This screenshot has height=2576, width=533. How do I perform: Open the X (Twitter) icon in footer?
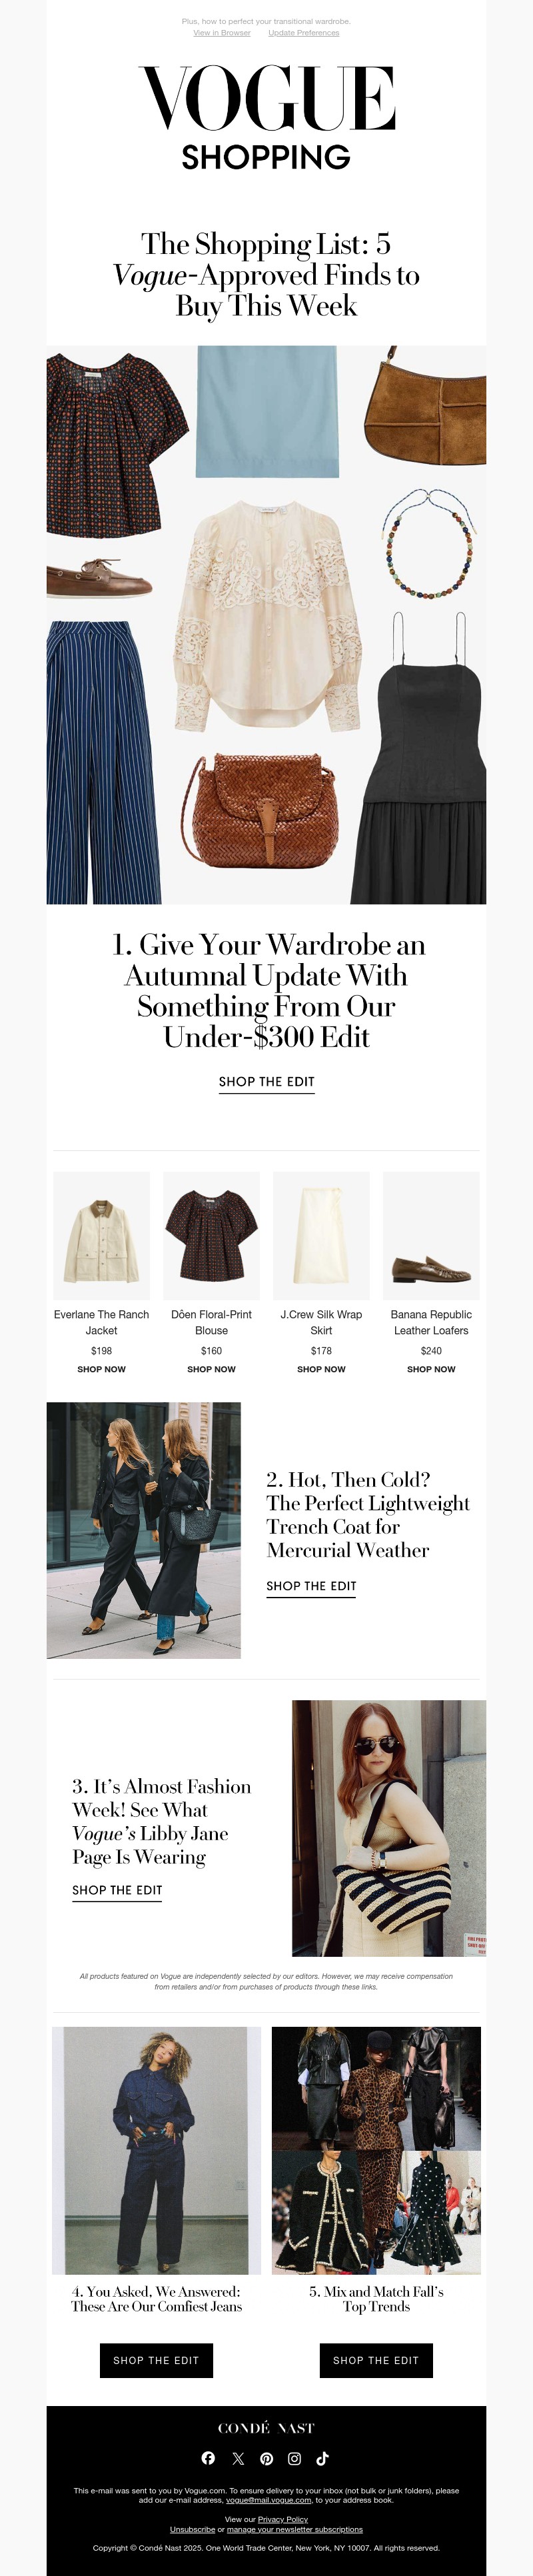coord(238,2459)
